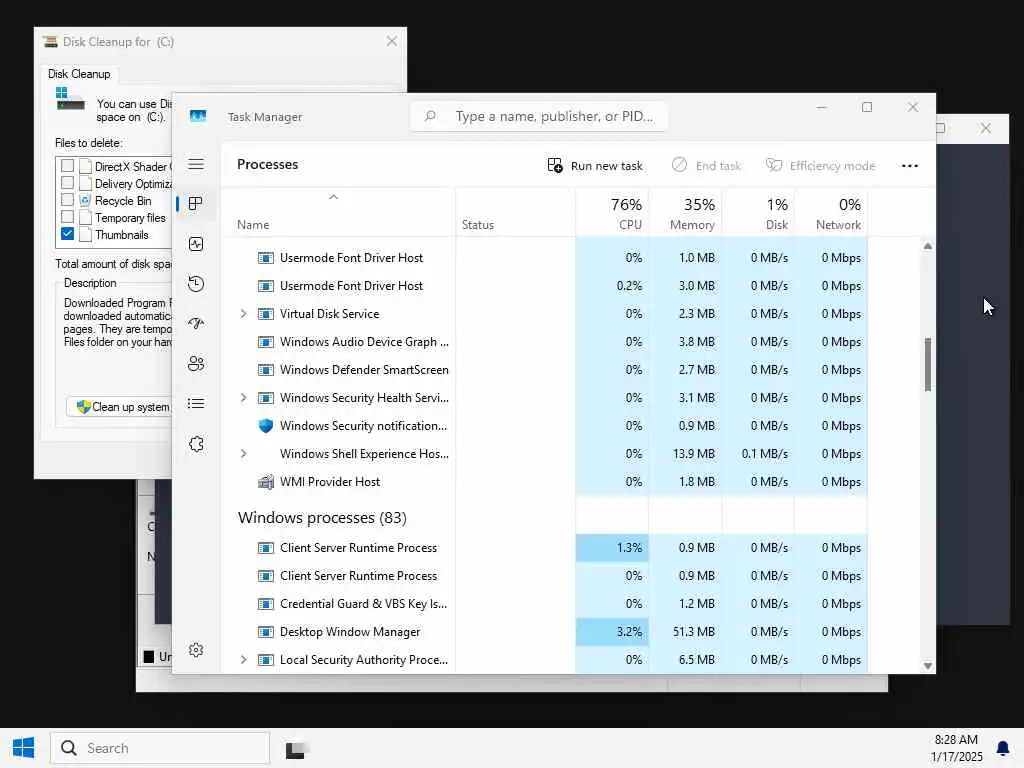Toggle the DirectX Shader Cache checkbox
The height and width of the screenshot is (768, 1024).
(x=67, y=166)
